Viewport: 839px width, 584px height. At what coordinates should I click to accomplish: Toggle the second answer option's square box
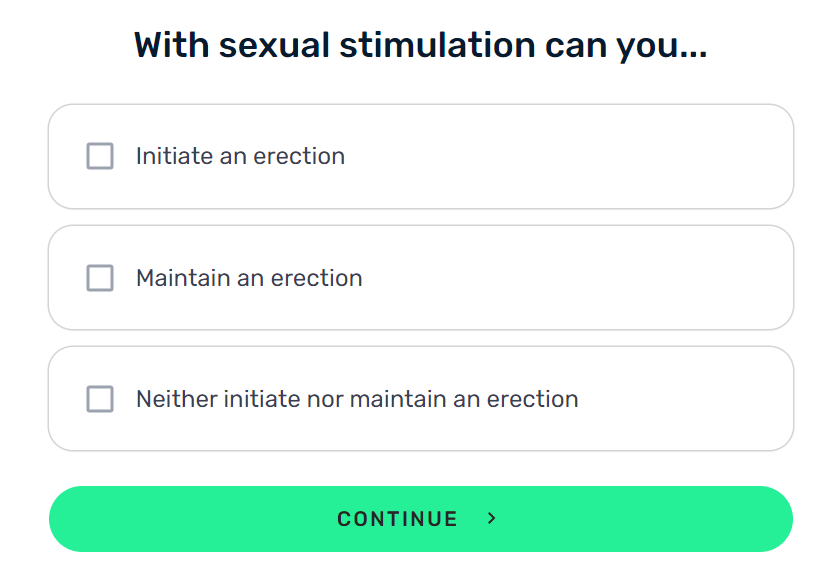pos(100,278)
